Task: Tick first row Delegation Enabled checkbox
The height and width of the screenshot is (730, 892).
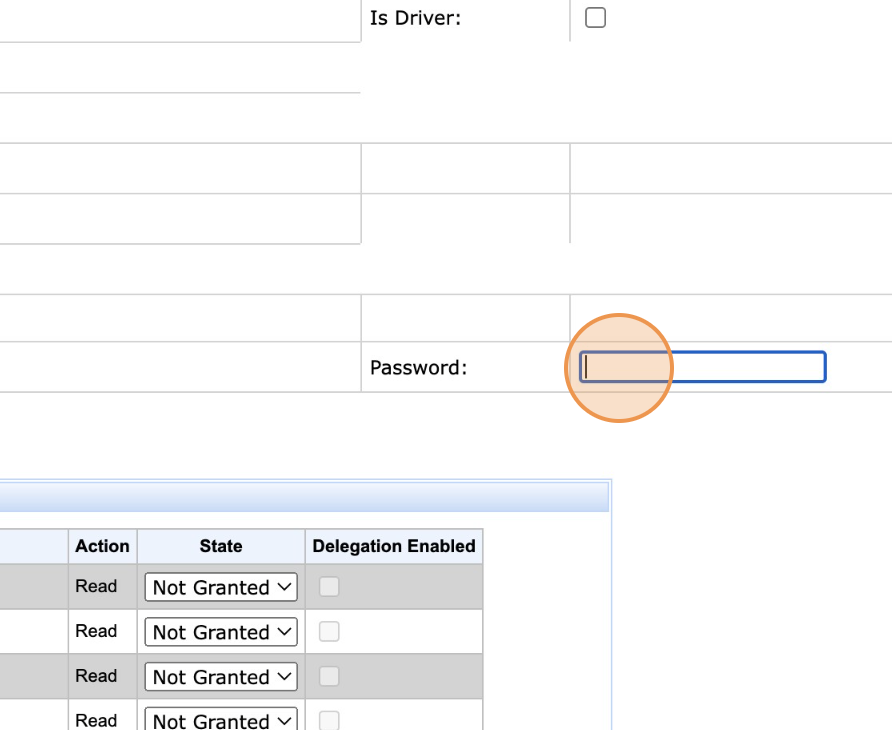Action: pos(329,587)
